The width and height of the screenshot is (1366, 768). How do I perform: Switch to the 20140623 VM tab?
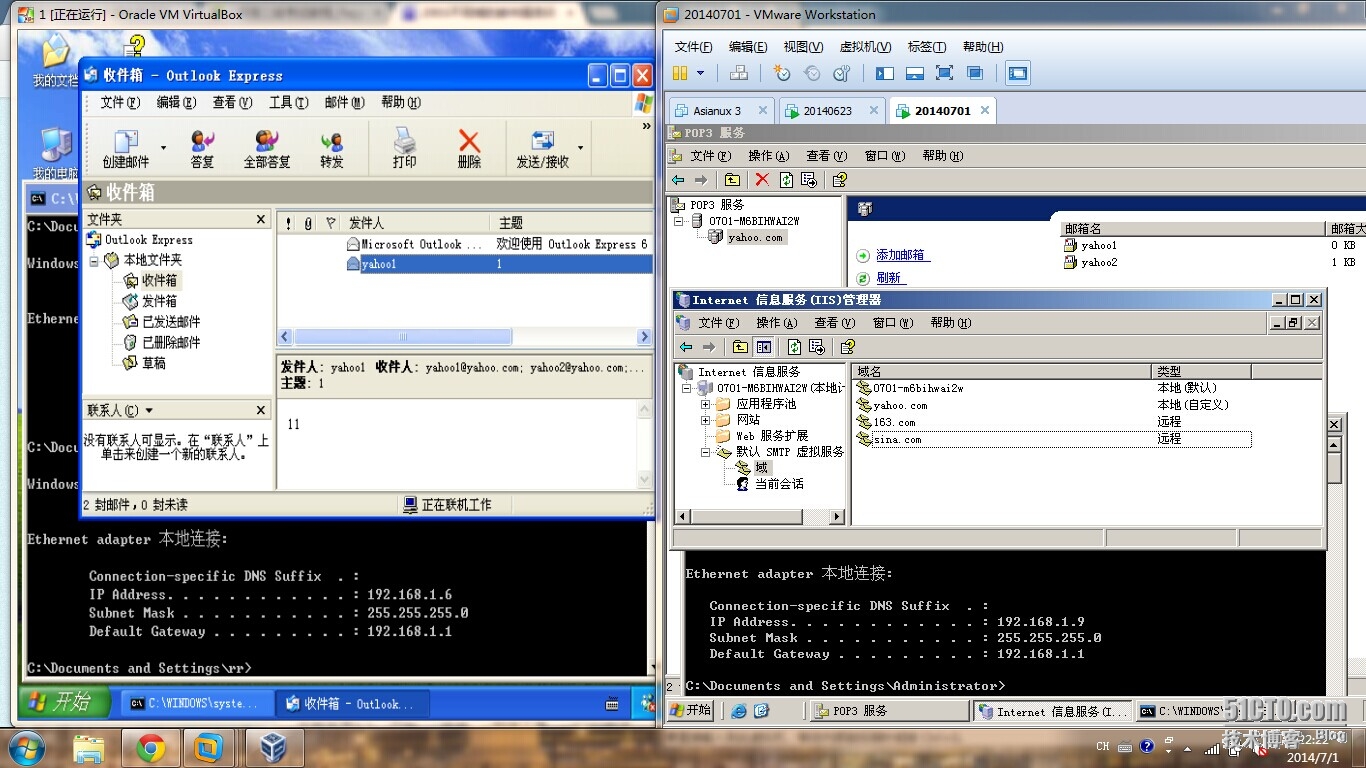coord(829,111)
